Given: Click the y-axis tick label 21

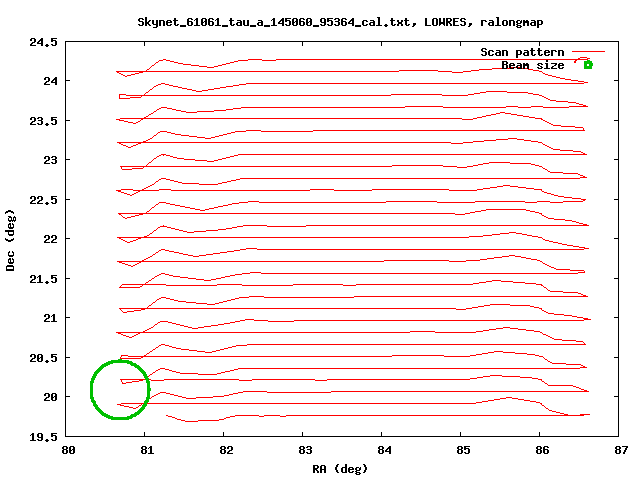Looking at the screenshot, I should point(51,318).
